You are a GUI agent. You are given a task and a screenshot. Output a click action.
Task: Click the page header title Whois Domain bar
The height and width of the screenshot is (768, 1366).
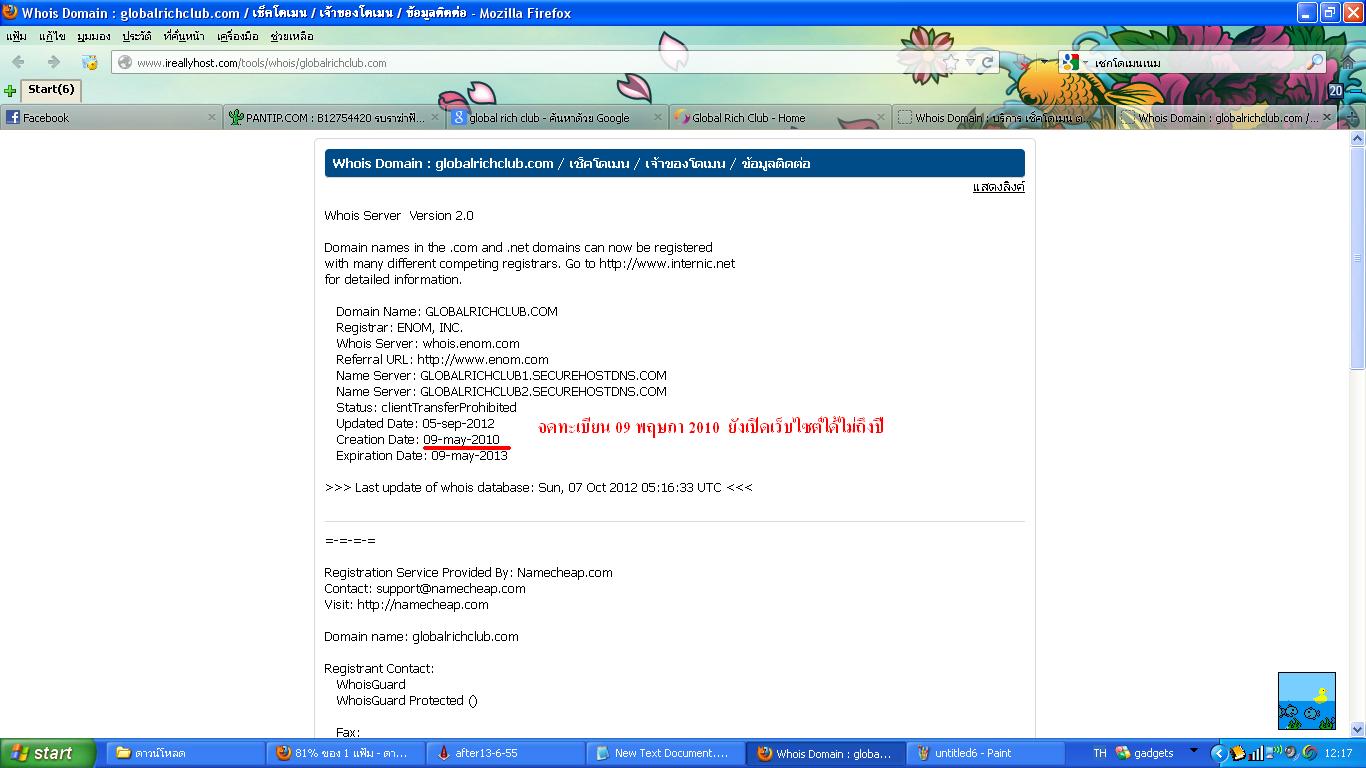tap(674, 163)
